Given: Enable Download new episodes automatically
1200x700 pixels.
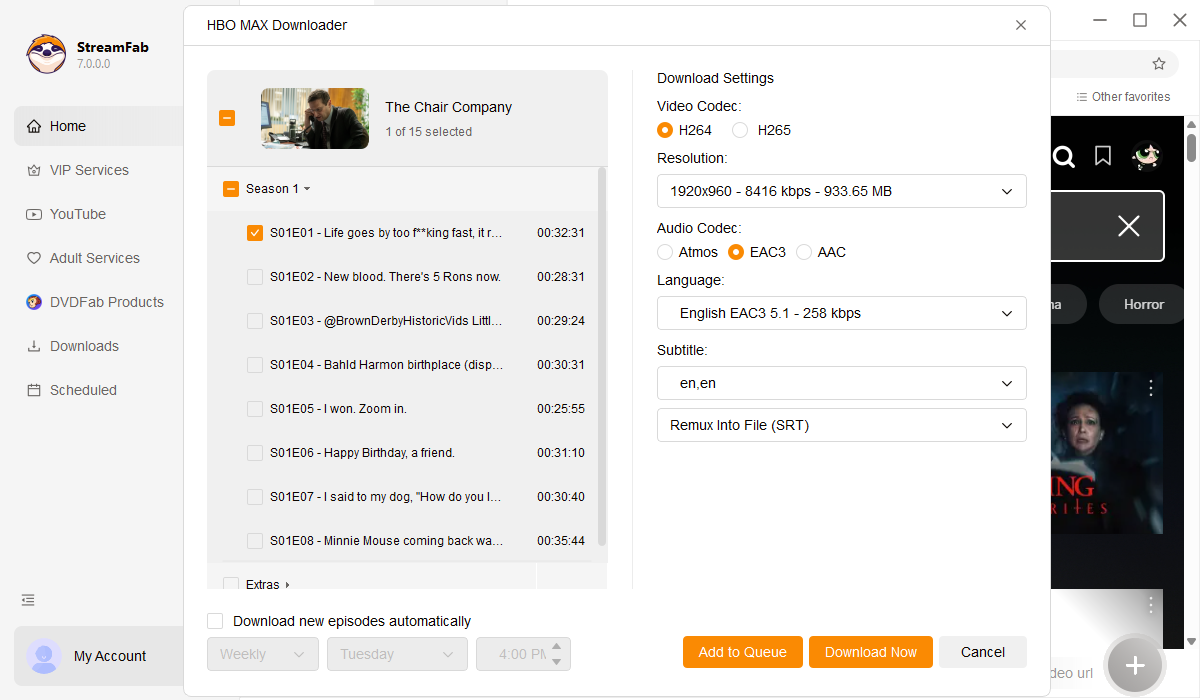Looking at the screenshot, I should [215, 621].
